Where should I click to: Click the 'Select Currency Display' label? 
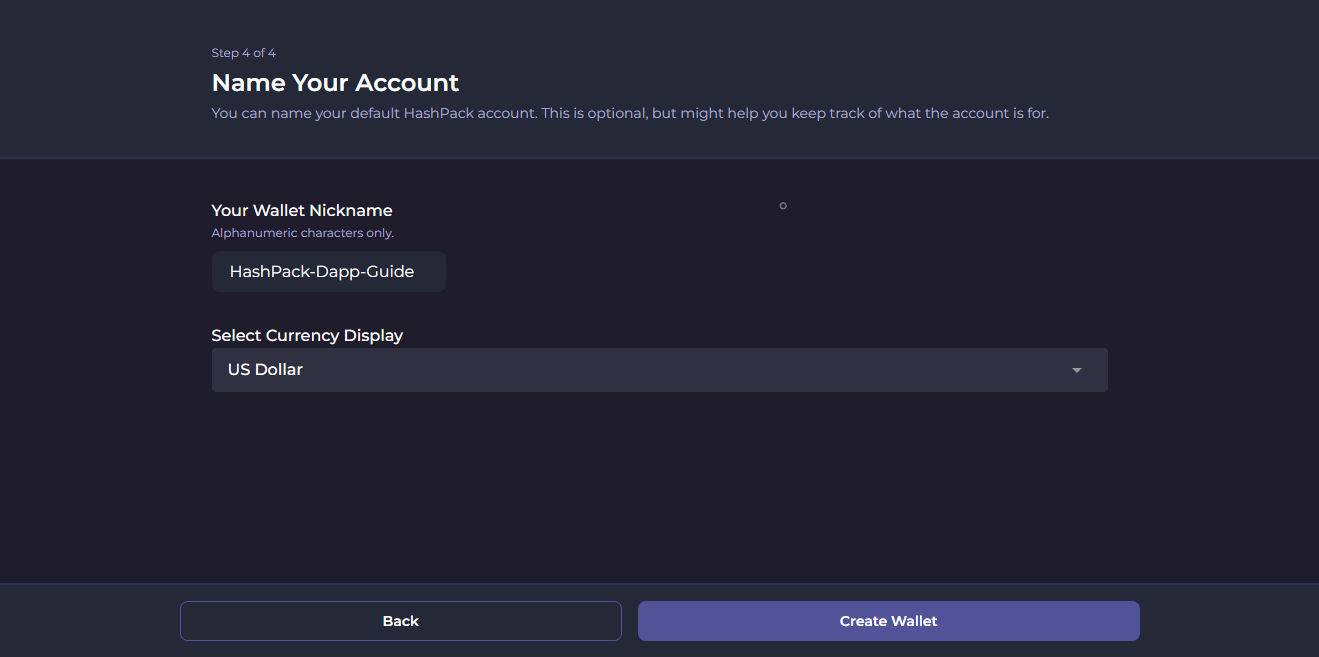pos(307,336)
